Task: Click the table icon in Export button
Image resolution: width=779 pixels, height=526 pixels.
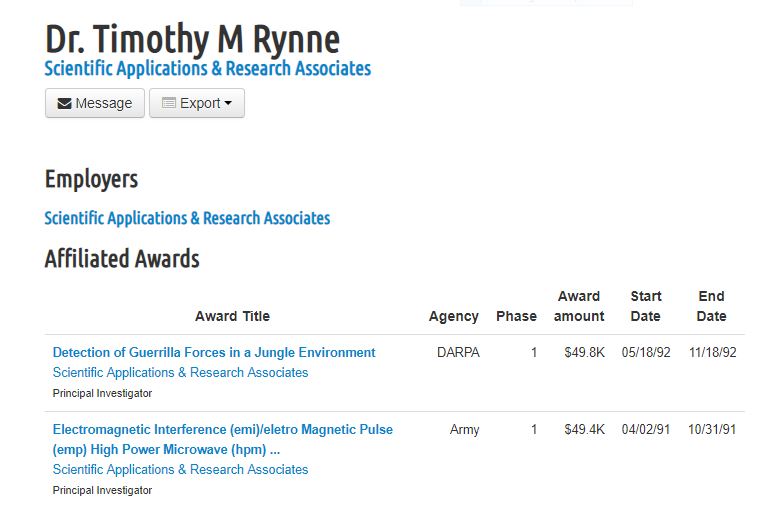Action: coord(169,103)
